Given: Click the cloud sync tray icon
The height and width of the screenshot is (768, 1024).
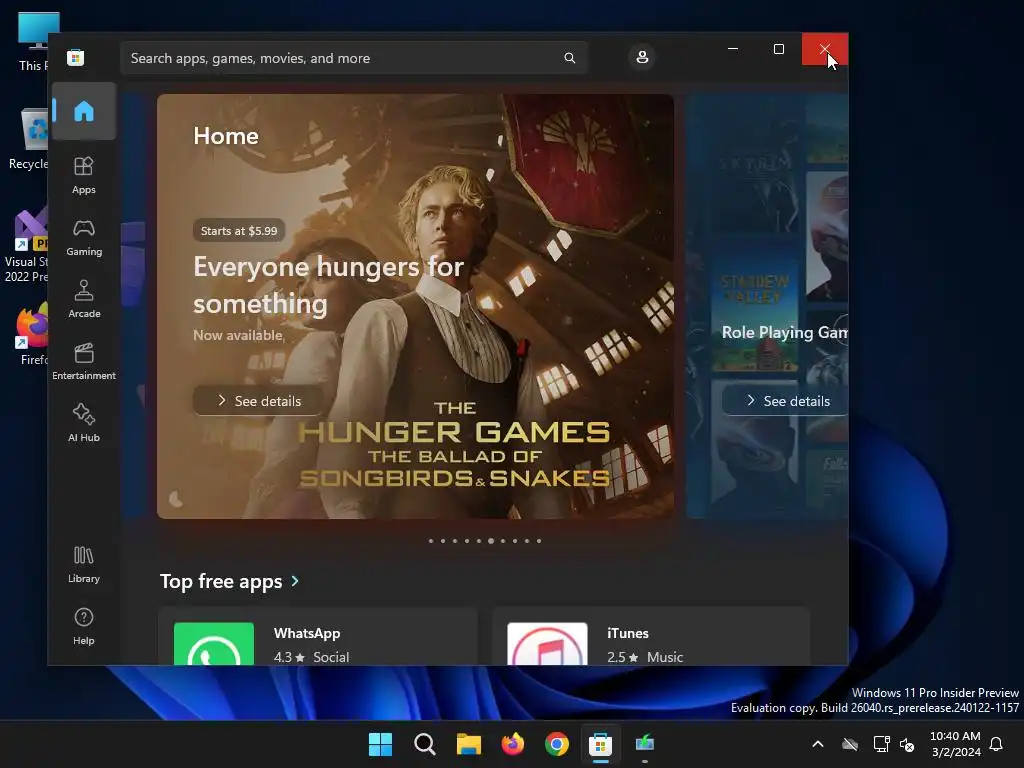Looking at the screenshot, I should [x=850, y=744].
